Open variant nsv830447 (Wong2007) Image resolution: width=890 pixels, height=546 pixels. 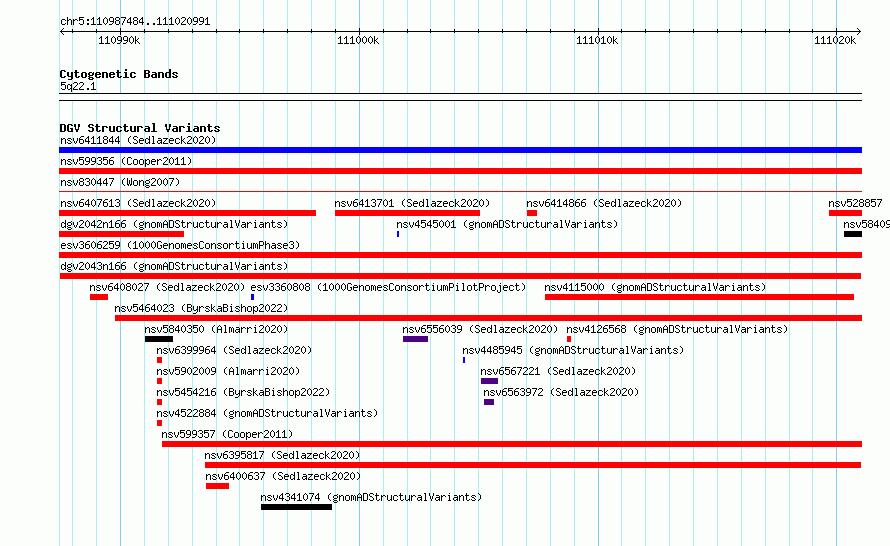(x=120, y=182)
